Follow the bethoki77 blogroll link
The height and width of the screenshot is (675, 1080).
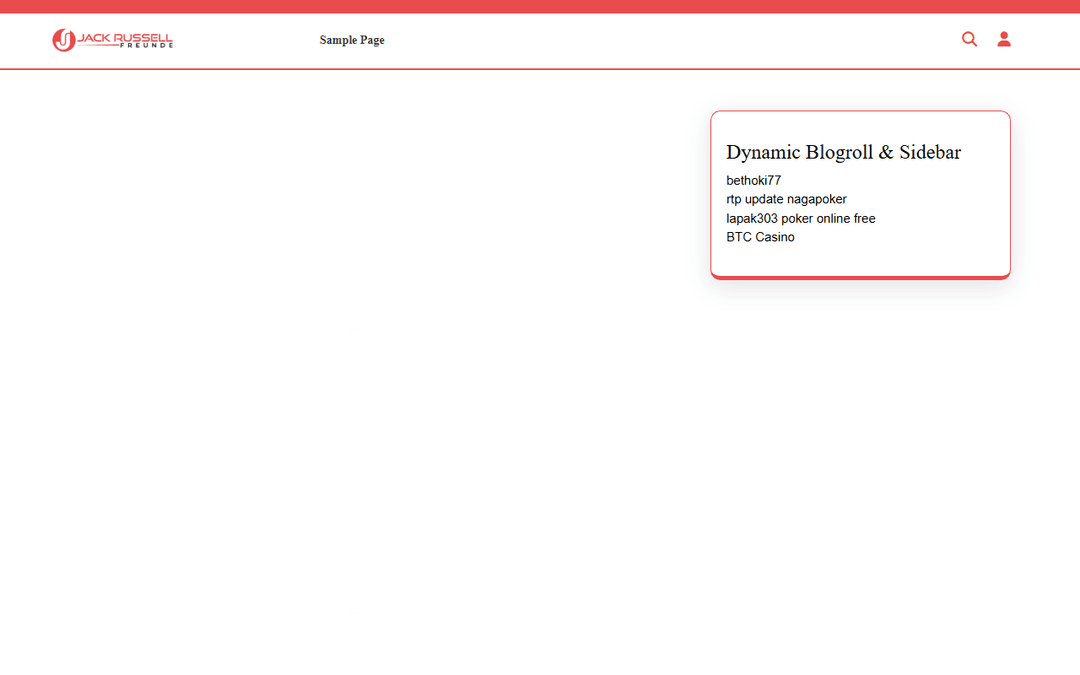click(754, 180)
